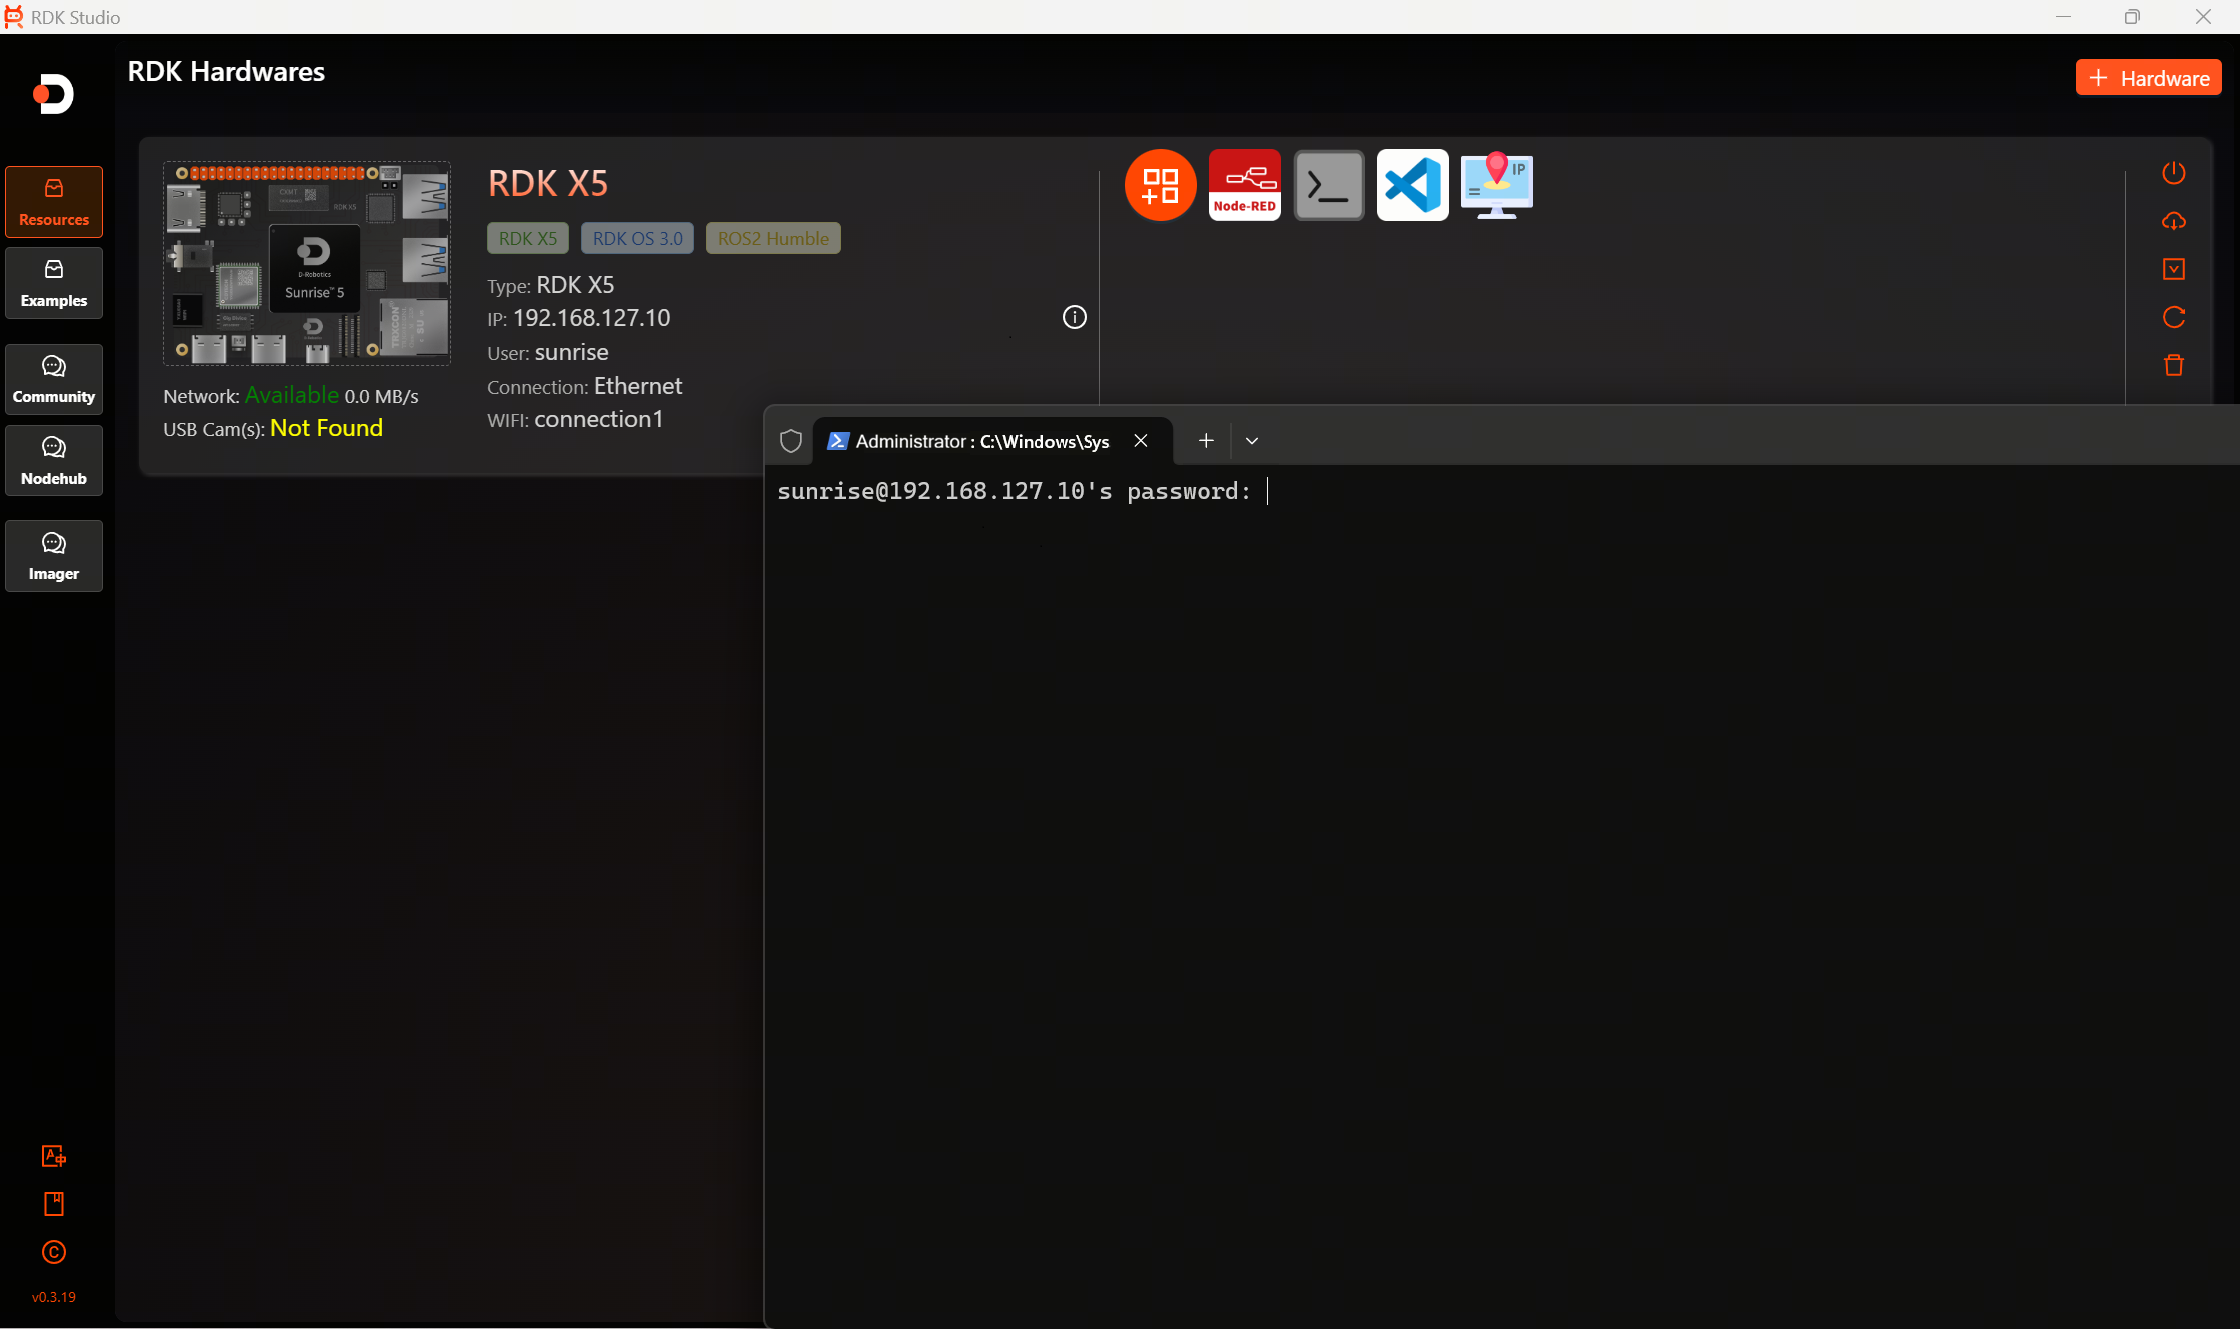Refresh the RDK X5 device status
The width and height of the screenshot is (2240, 1329).
click(2173, 317)
